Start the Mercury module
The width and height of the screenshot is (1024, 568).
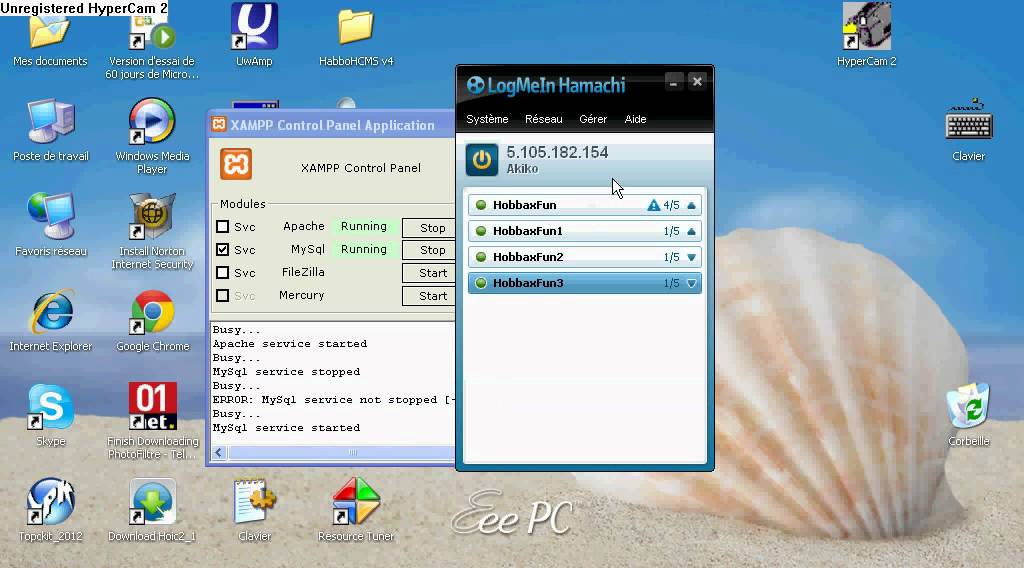point(429,296)
